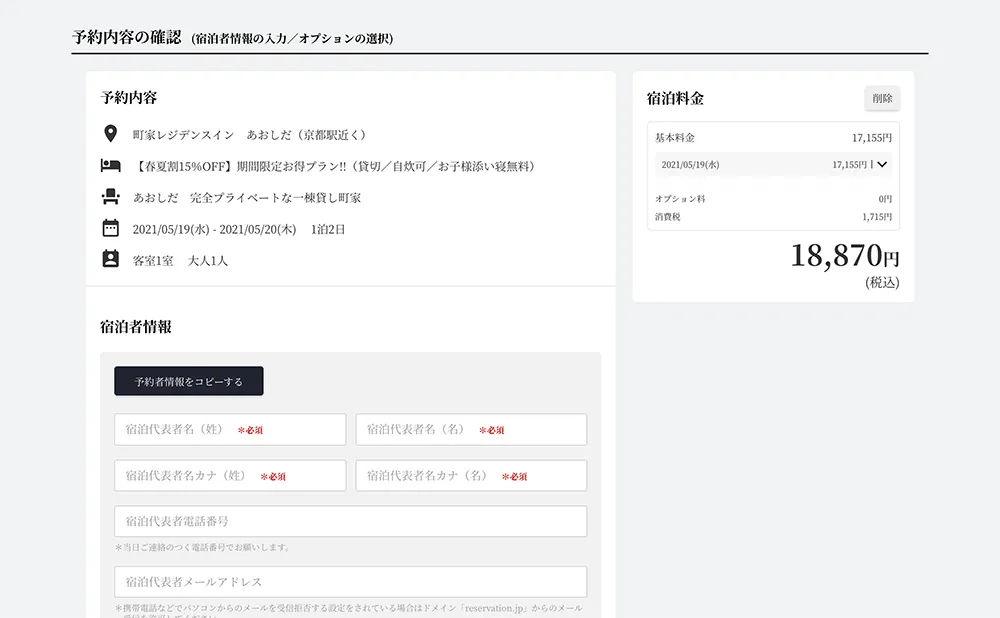Click the calendar icon for the stay dates

pos(110,228)
